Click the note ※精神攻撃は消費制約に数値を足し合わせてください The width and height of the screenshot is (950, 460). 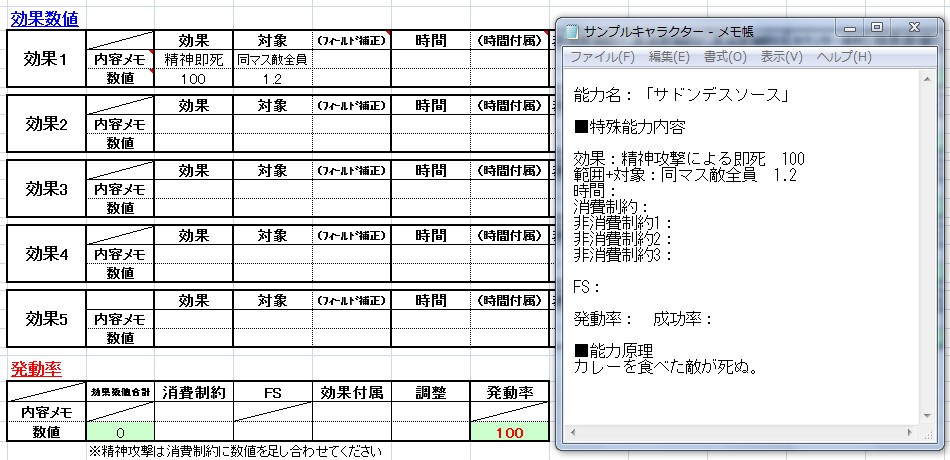(x=235, y=452)
